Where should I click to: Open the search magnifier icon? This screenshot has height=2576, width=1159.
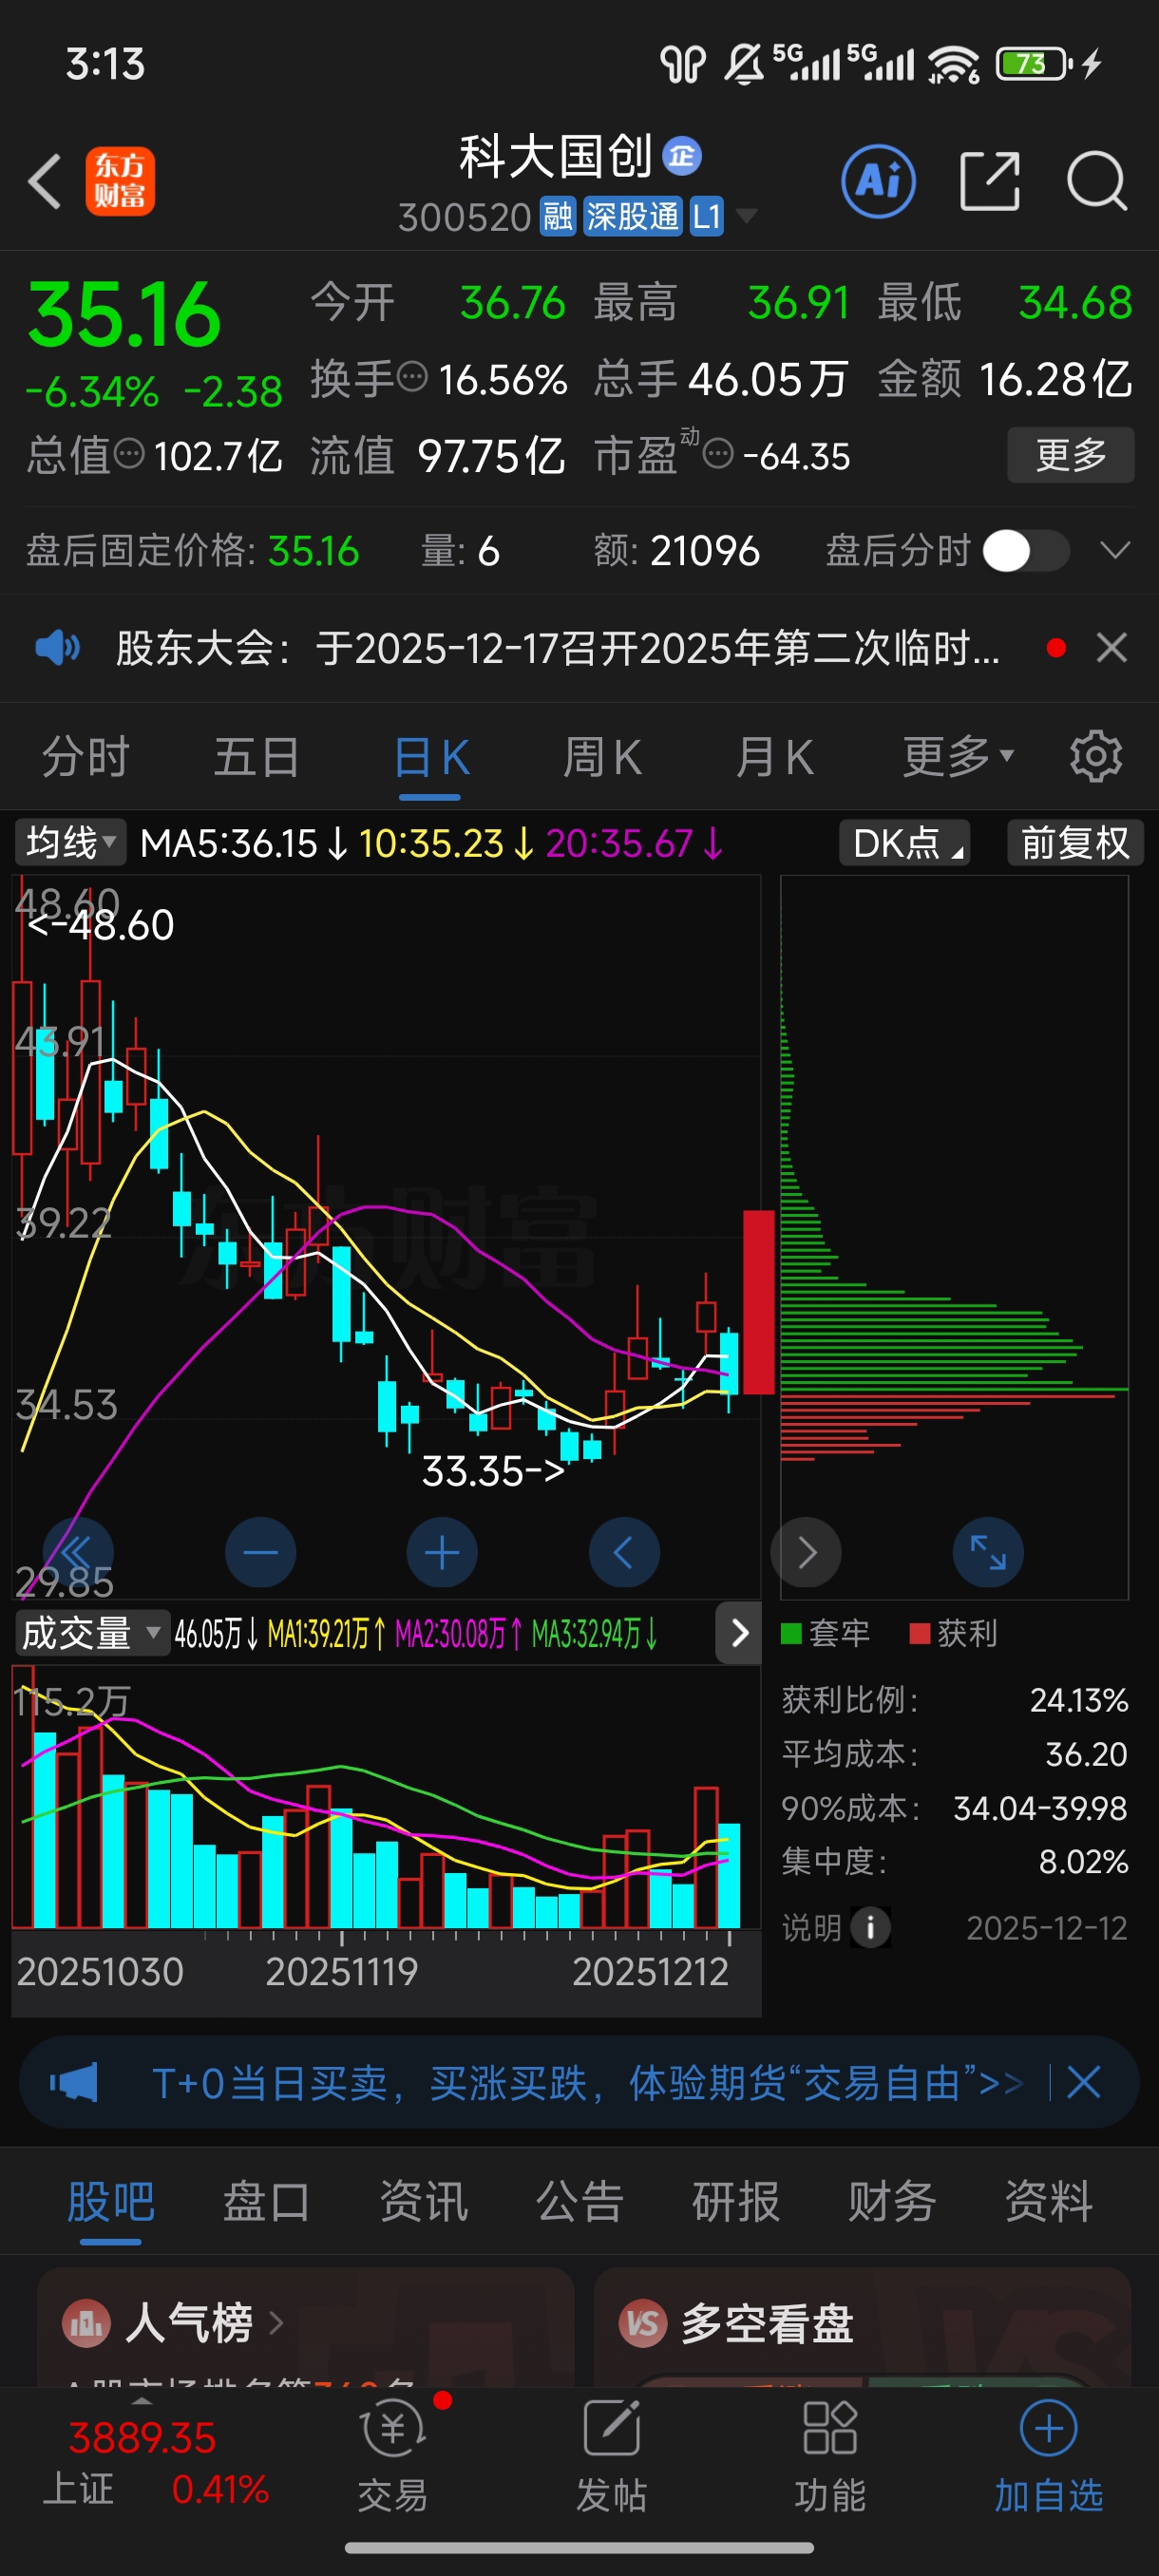[1097, 182]
